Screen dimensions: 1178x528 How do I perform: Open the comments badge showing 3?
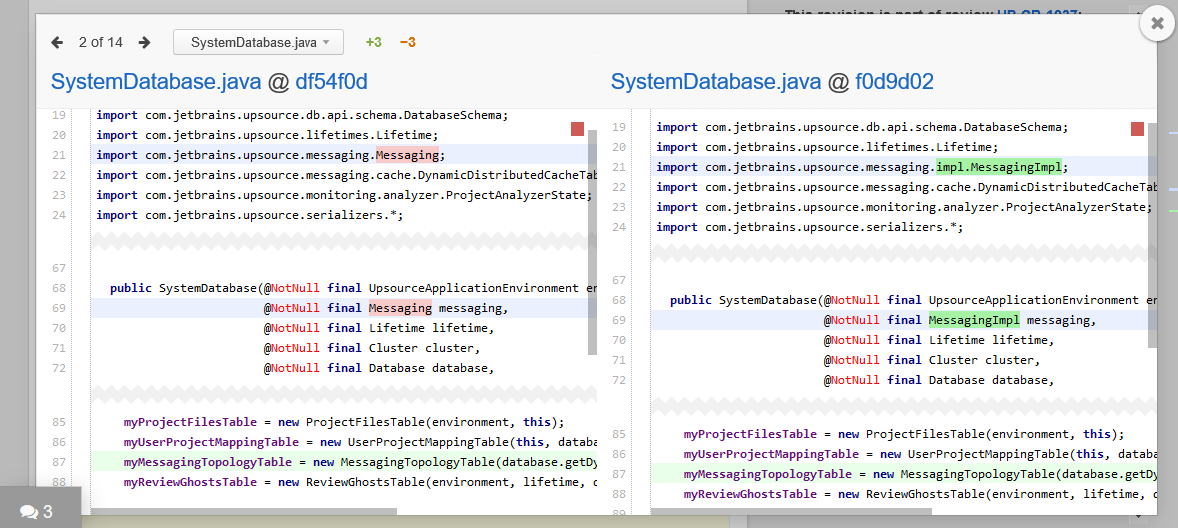(37, 512)
